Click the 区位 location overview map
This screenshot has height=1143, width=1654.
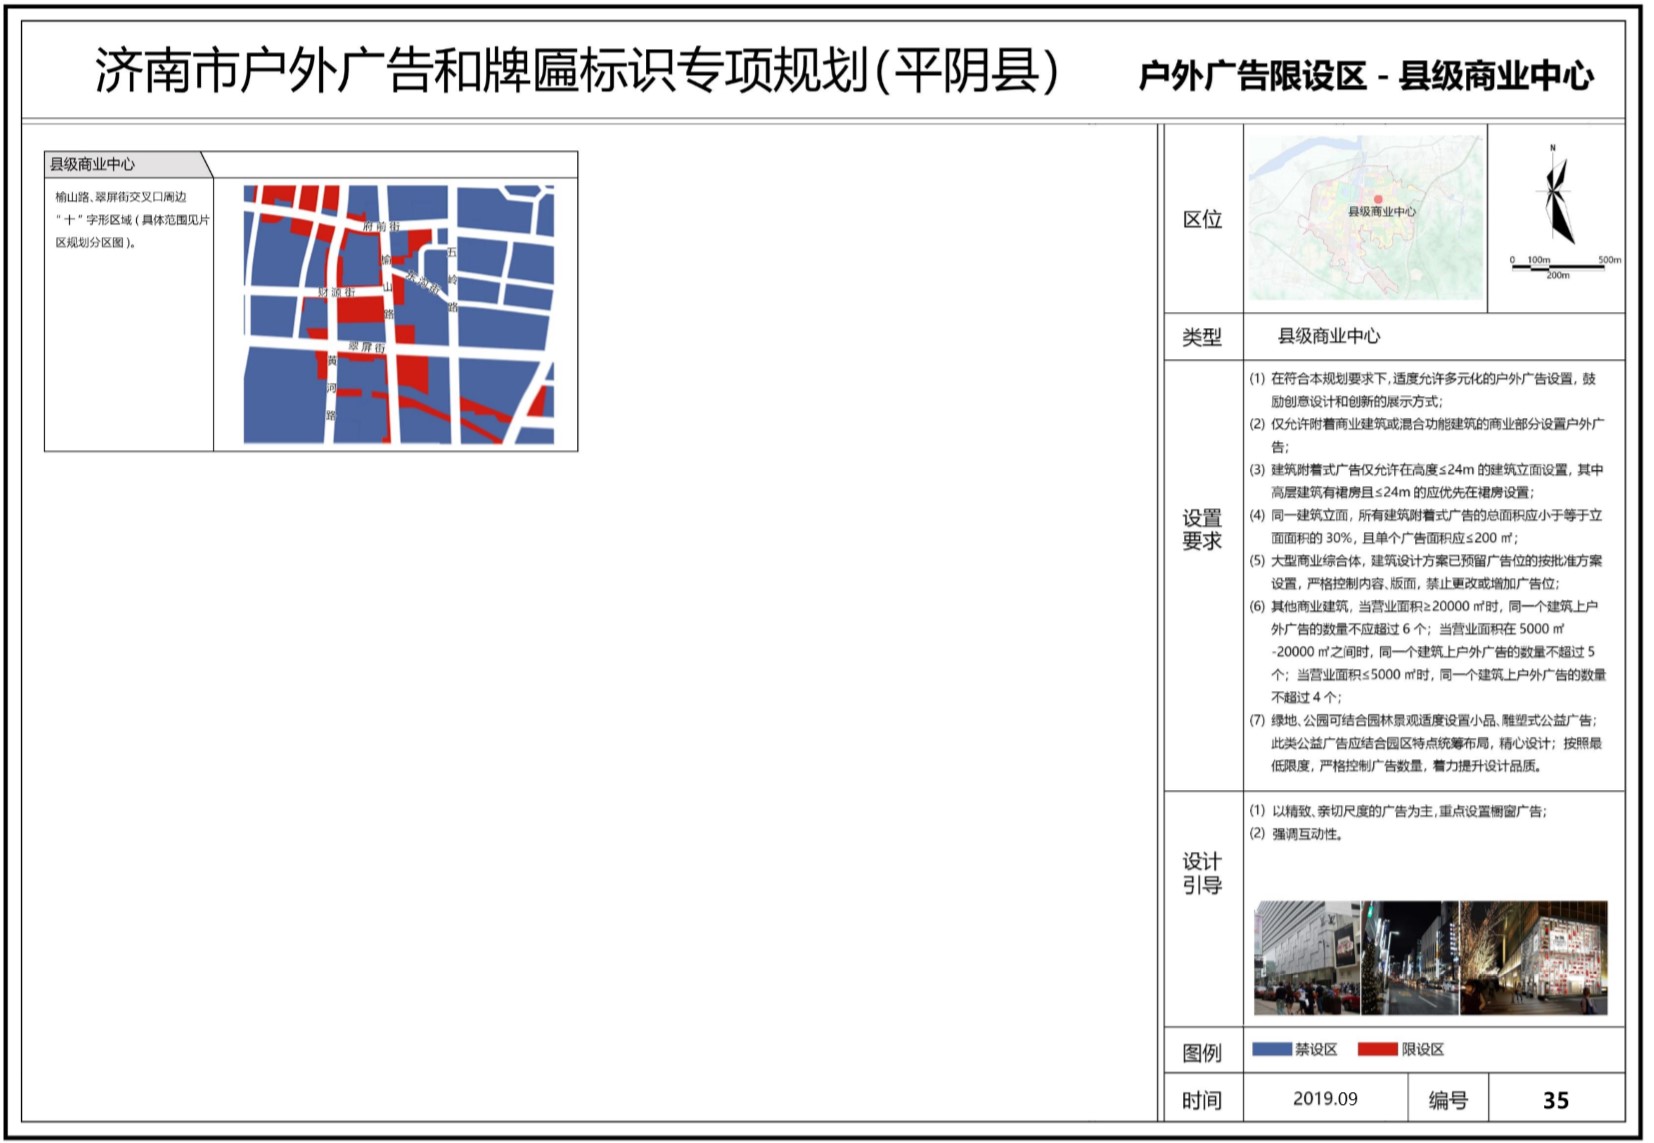click(1365, 218)
